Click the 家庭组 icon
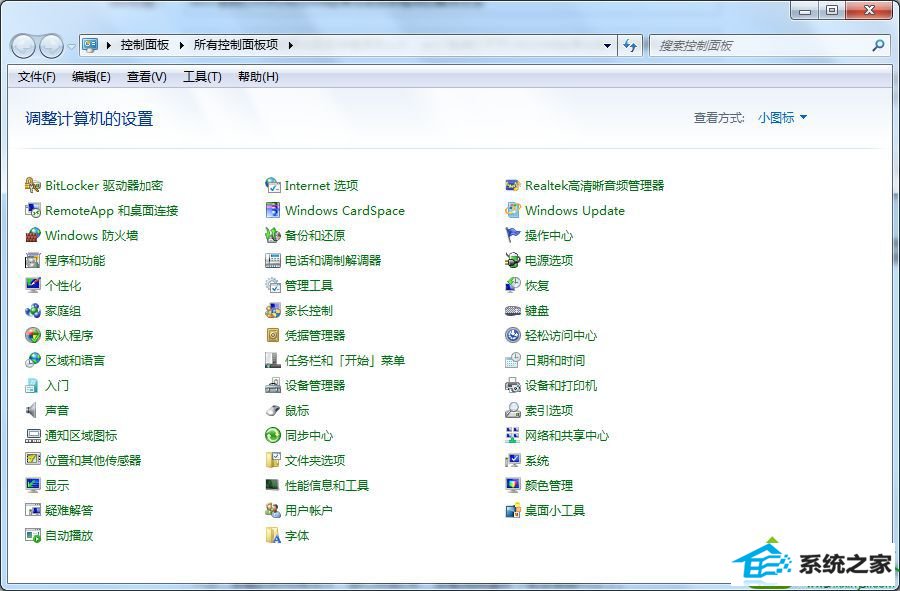The image size is (900, 591). (x=33, y=310)
